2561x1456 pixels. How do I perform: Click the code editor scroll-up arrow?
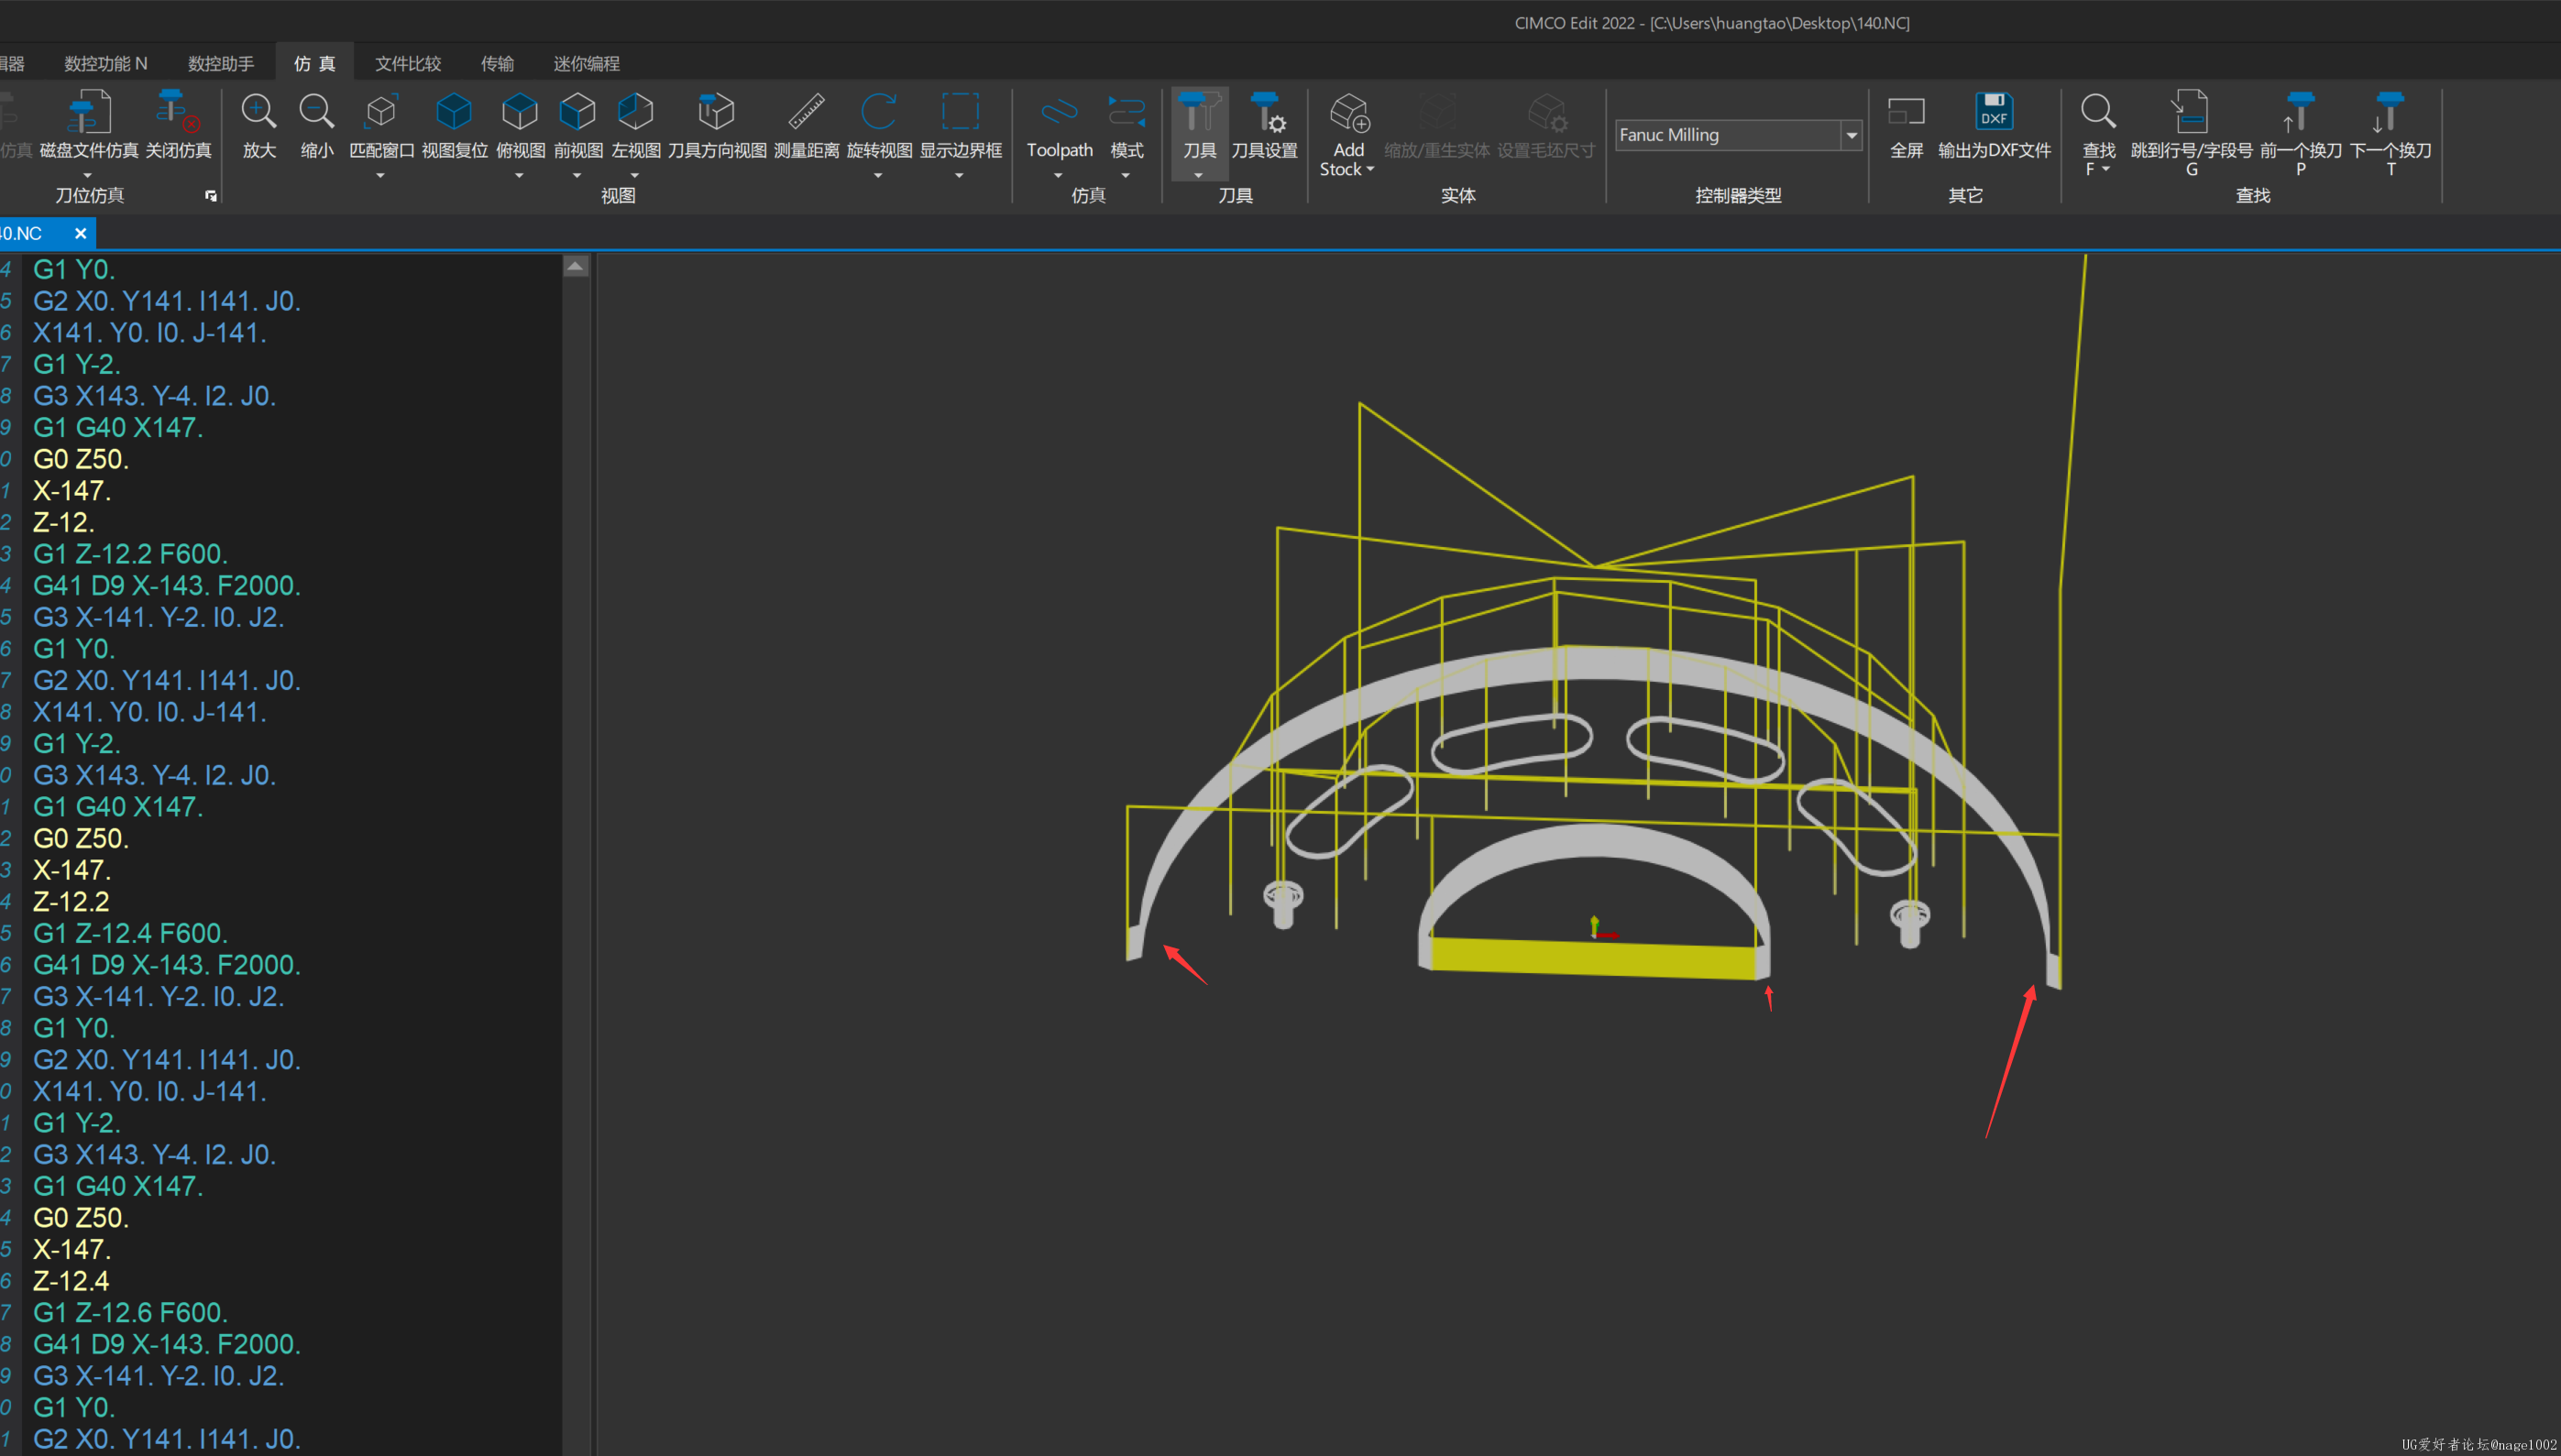tap(576, 266)
